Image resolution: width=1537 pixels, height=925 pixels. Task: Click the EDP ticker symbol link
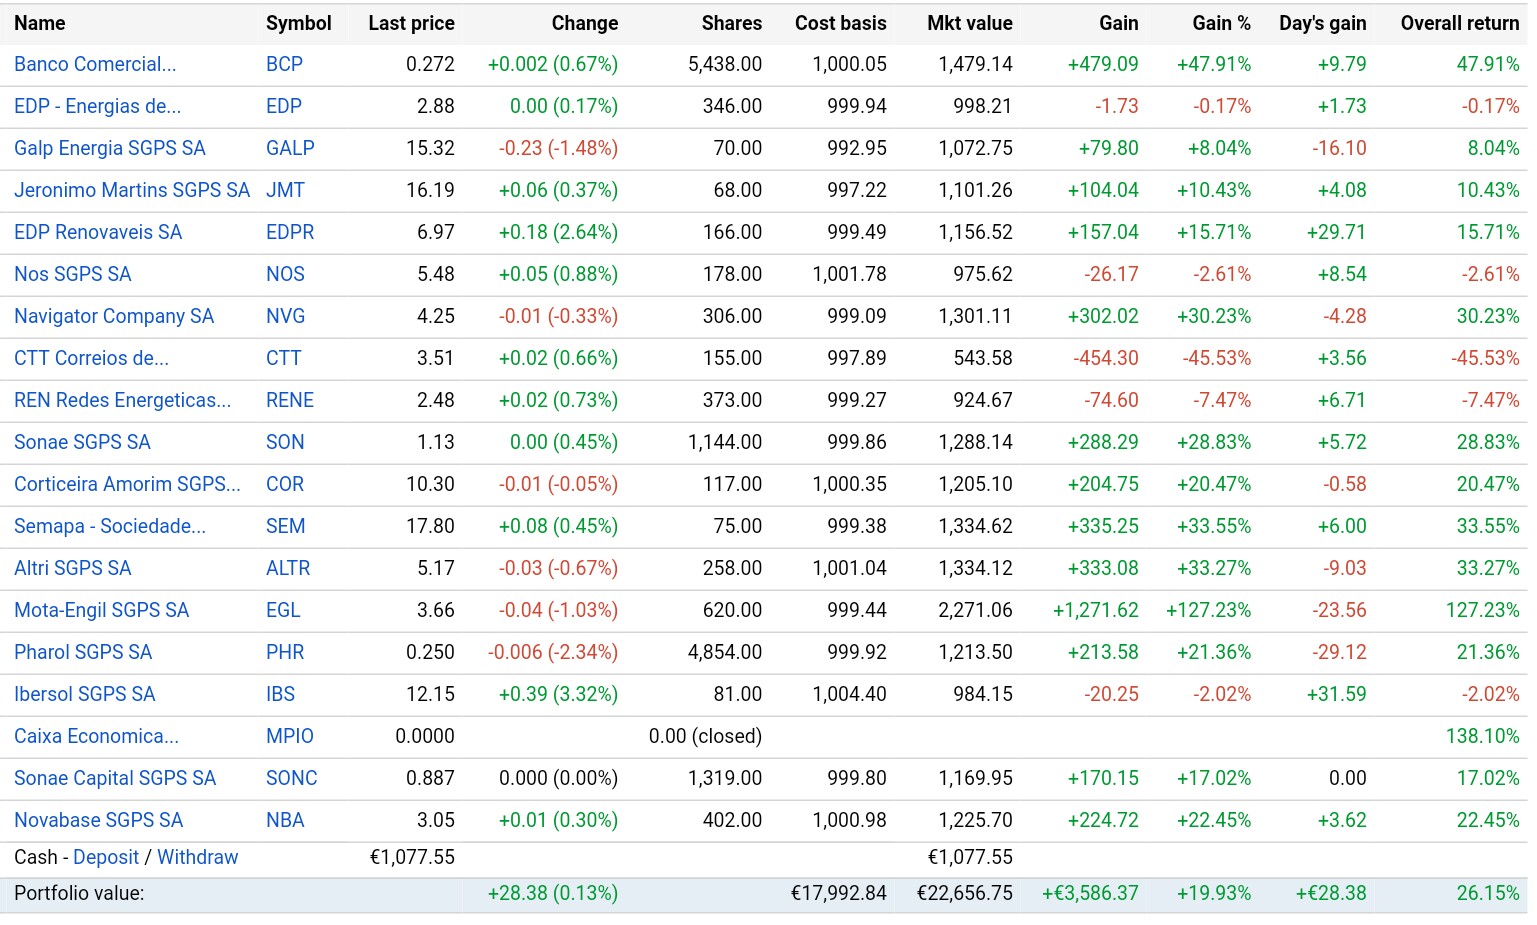(283, 106)
